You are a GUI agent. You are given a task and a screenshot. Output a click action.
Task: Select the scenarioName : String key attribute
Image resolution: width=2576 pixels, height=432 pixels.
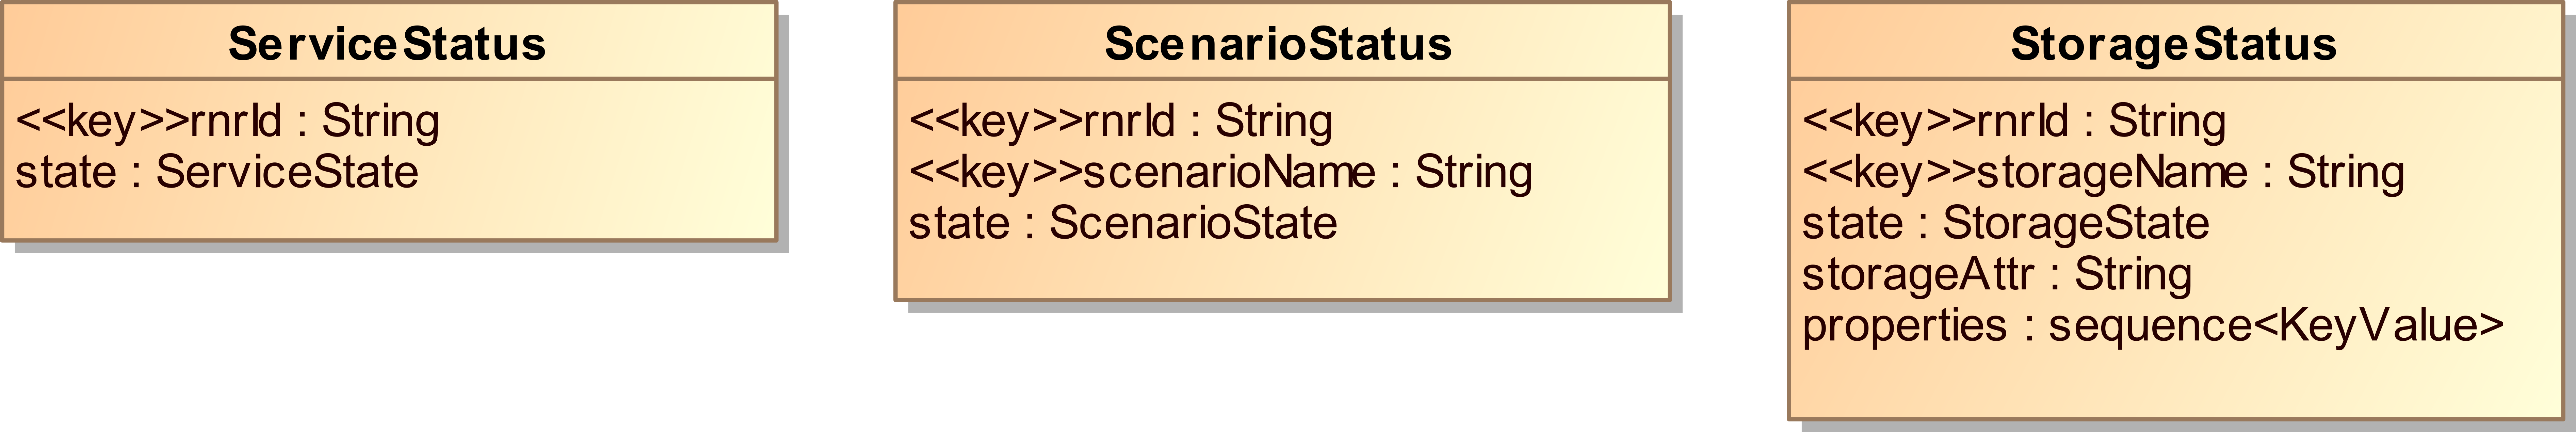(1220, 172)
